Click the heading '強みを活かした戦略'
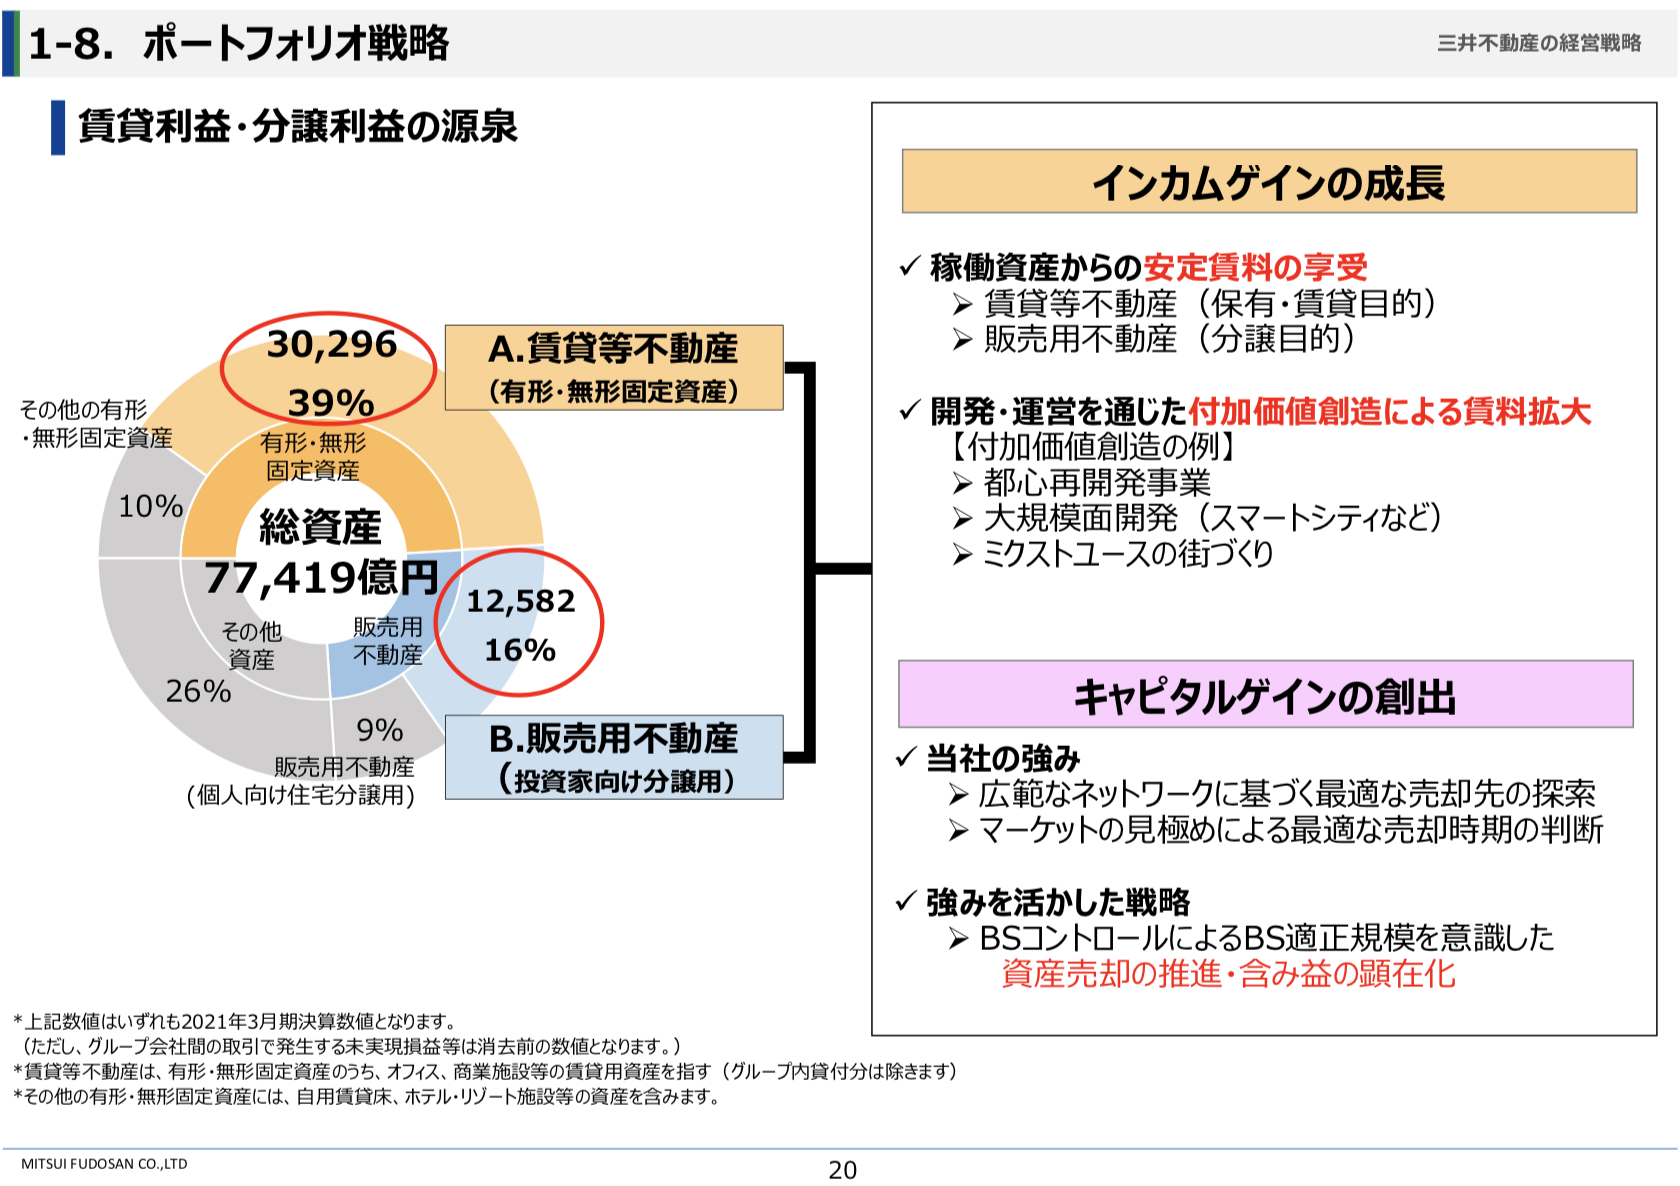This screenshot has height=1186, width=1680. (1058, 902)
